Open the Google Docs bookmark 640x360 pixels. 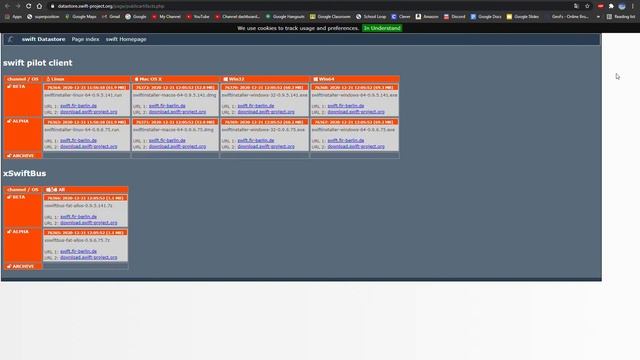[x=486, y=17]
